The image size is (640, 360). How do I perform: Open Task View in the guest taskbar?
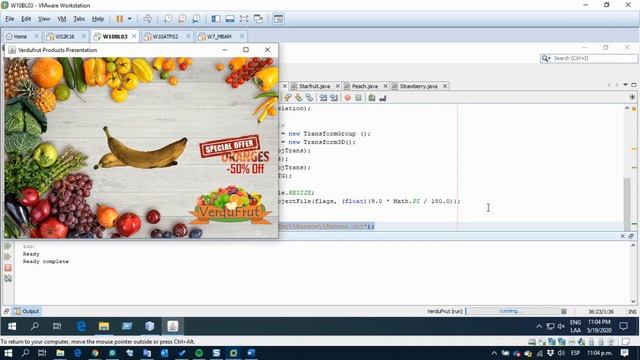click(x=57, y=327)
